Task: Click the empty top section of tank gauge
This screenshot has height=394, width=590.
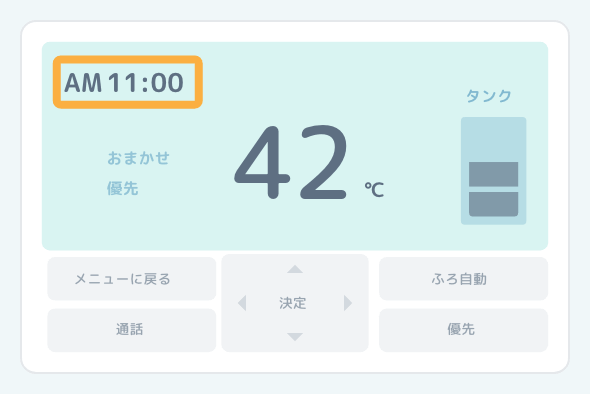Action: (x=493, y=140)
